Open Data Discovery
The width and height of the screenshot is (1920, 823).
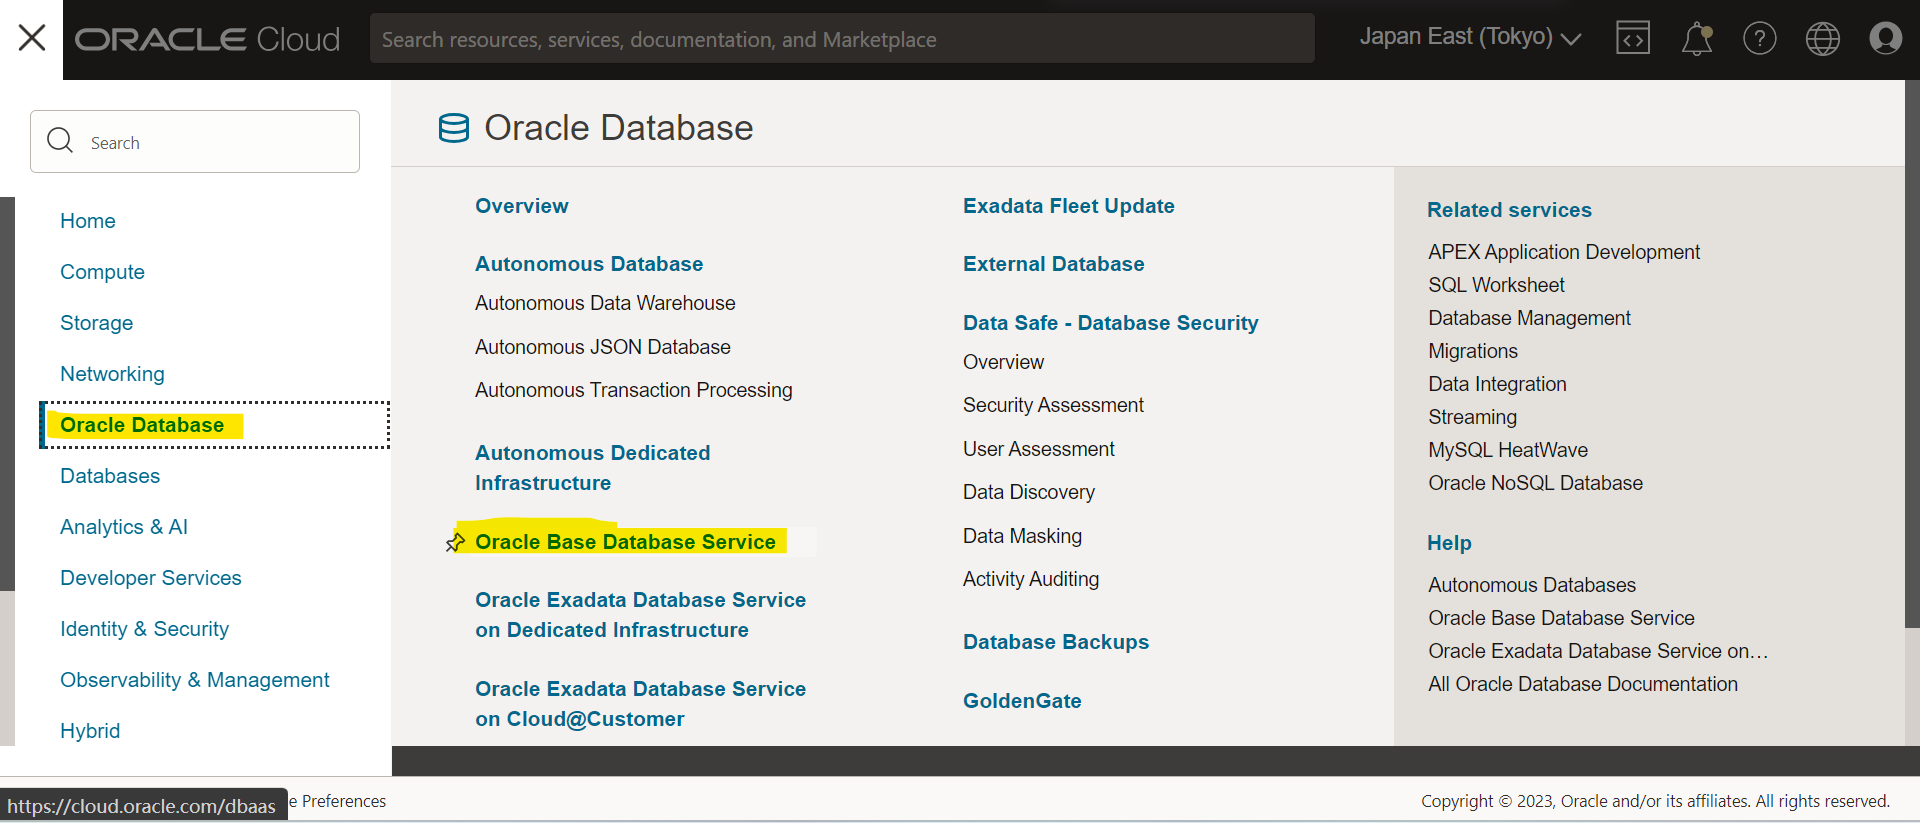[1029, 492]
